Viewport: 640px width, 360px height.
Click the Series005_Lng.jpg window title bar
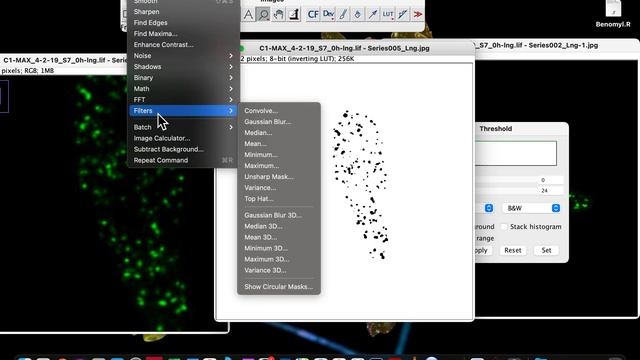[x=344, y=48]
